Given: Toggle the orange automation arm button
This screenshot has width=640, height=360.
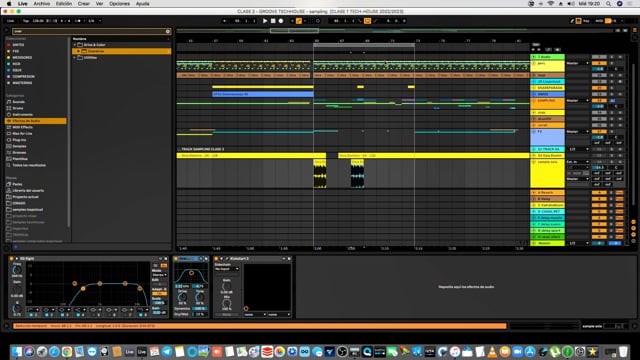Looking at the screenshot, I should coord(299,21).
